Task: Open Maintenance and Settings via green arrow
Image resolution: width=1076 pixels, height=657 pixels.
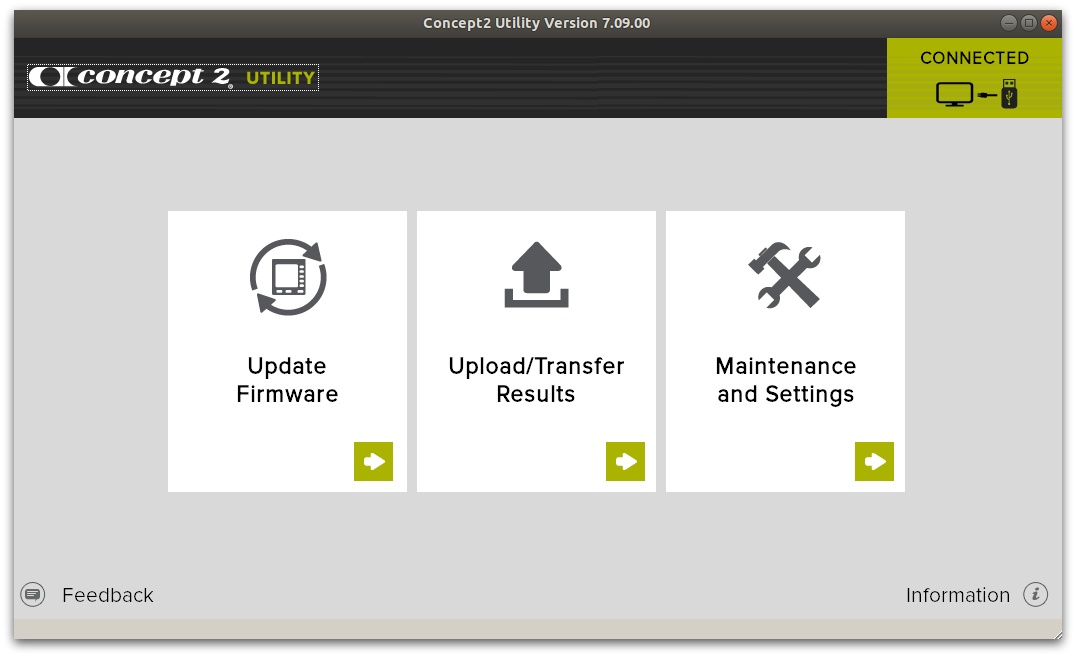Action: coord(874,461)
